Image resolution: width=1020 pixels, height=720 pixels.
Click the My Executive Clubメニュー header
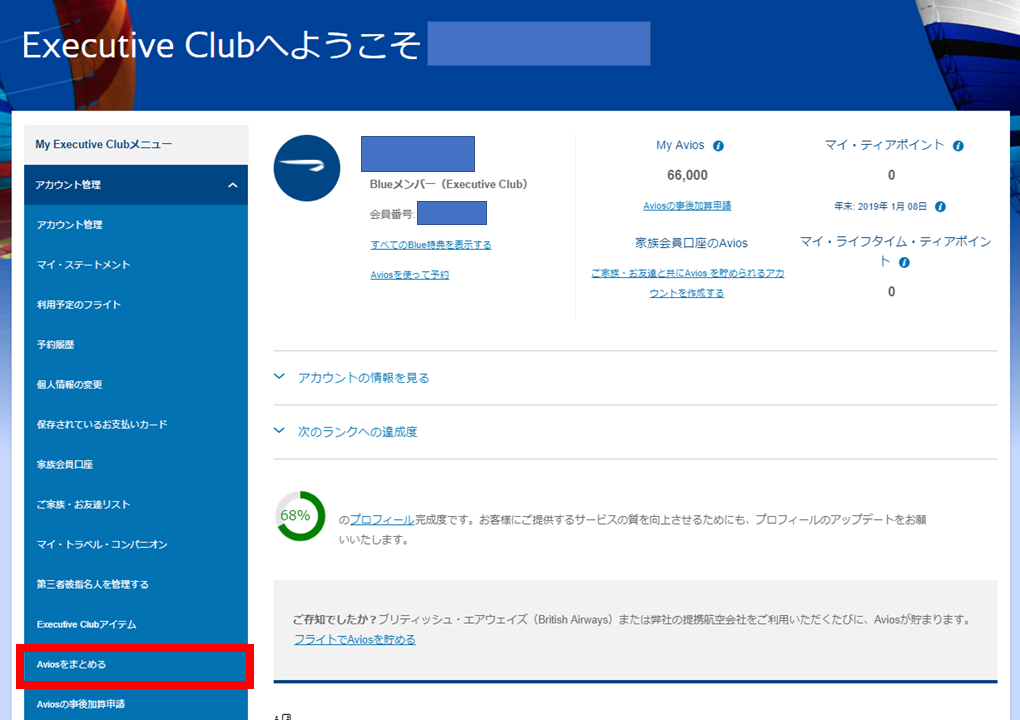(x=136, y=144)
